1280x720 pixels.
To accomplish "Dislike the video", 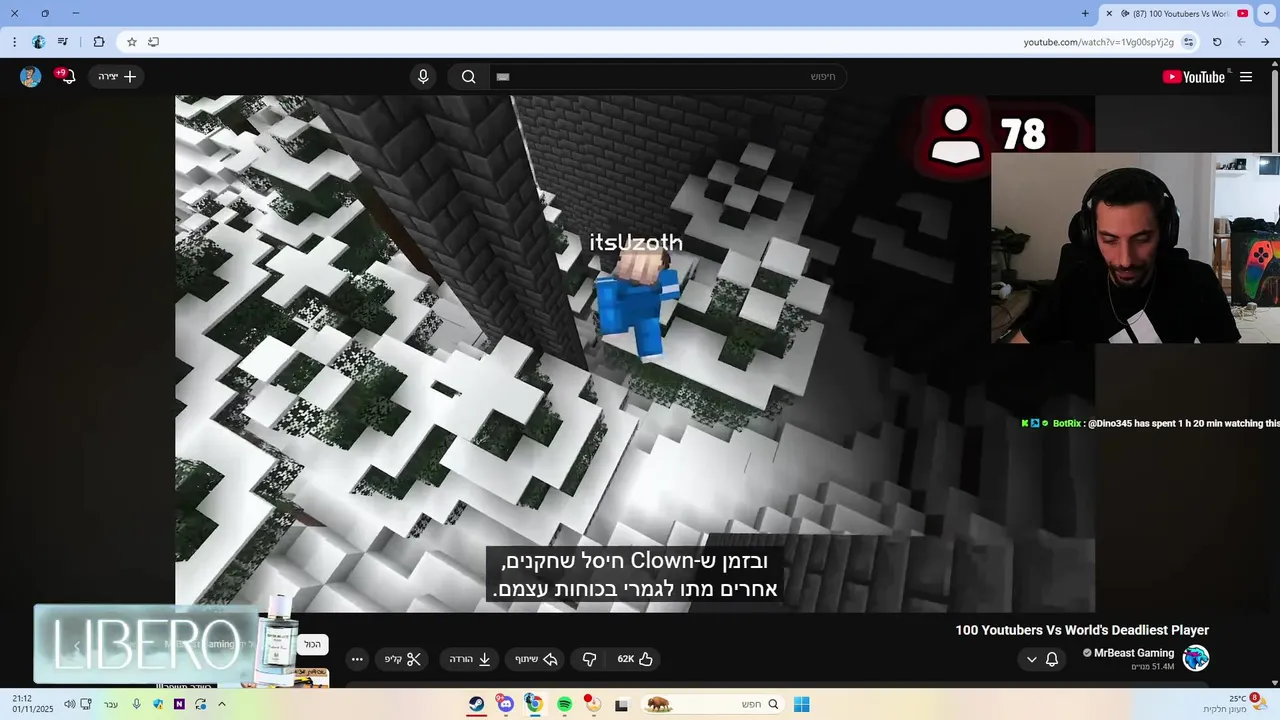I will tap(589, 659).
